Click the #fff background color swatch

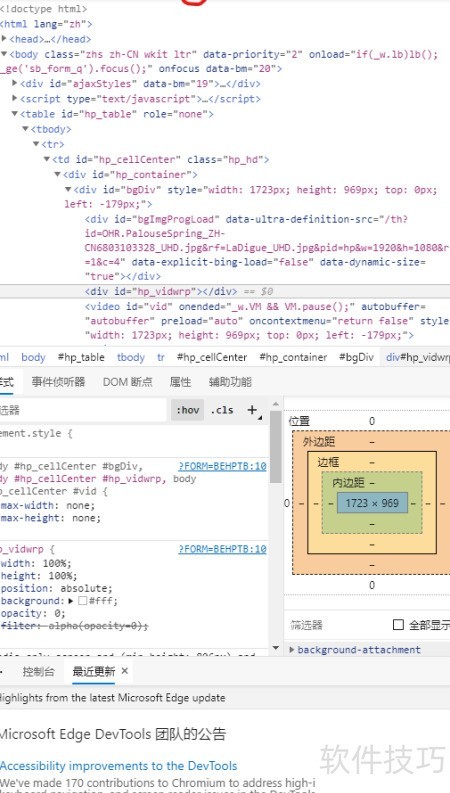[x=83, y=601]
